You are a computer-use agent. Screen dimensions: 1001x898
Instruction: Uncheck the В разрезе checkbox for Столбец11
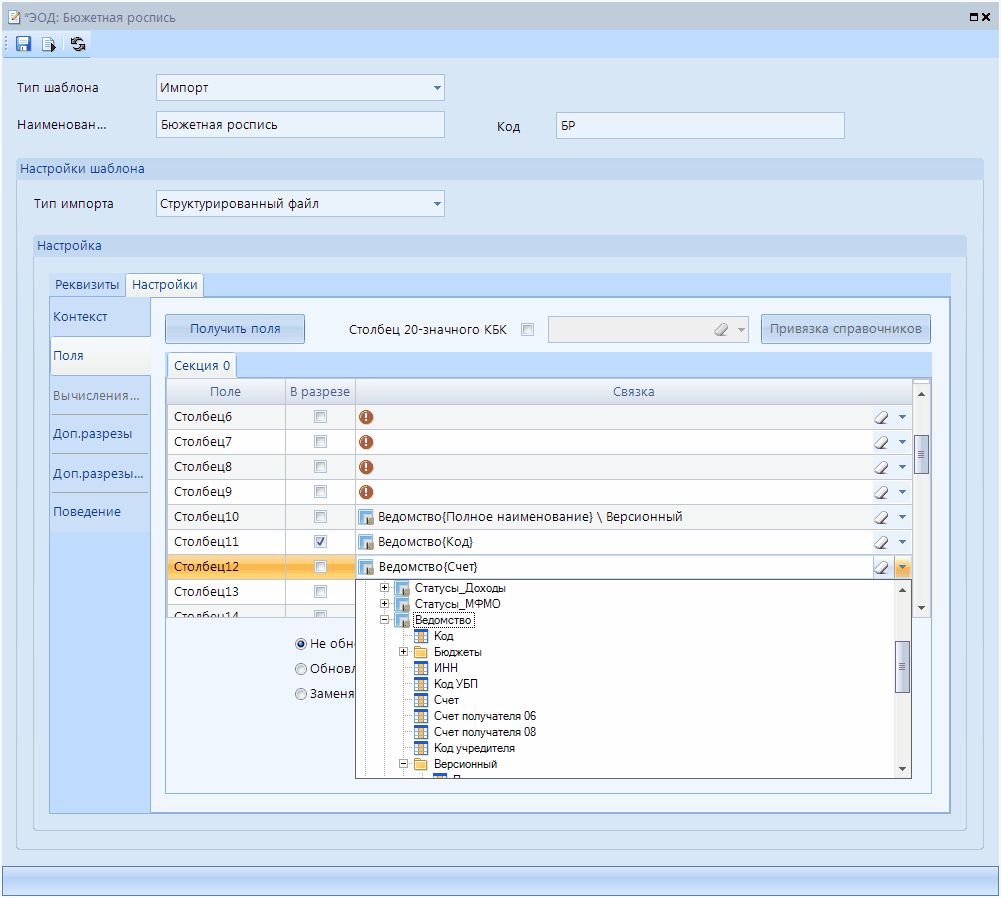click(320, 542)
